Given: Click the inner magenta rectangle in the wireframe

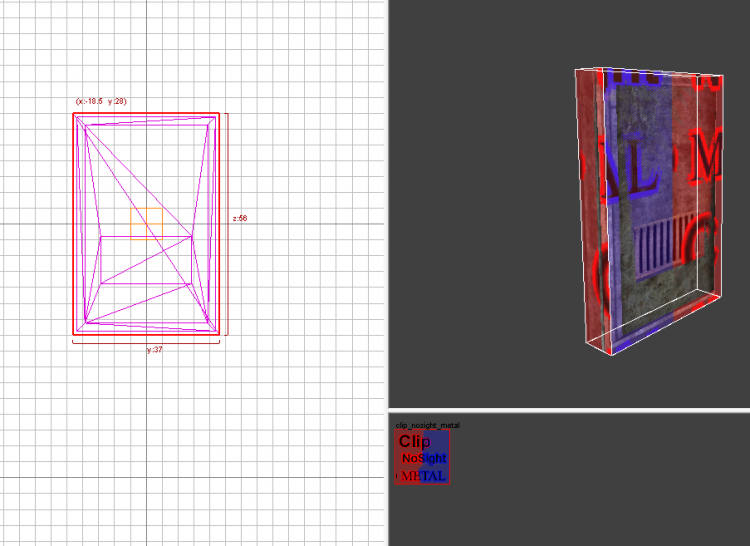Looking at the screenshot, I should [146, 260].
